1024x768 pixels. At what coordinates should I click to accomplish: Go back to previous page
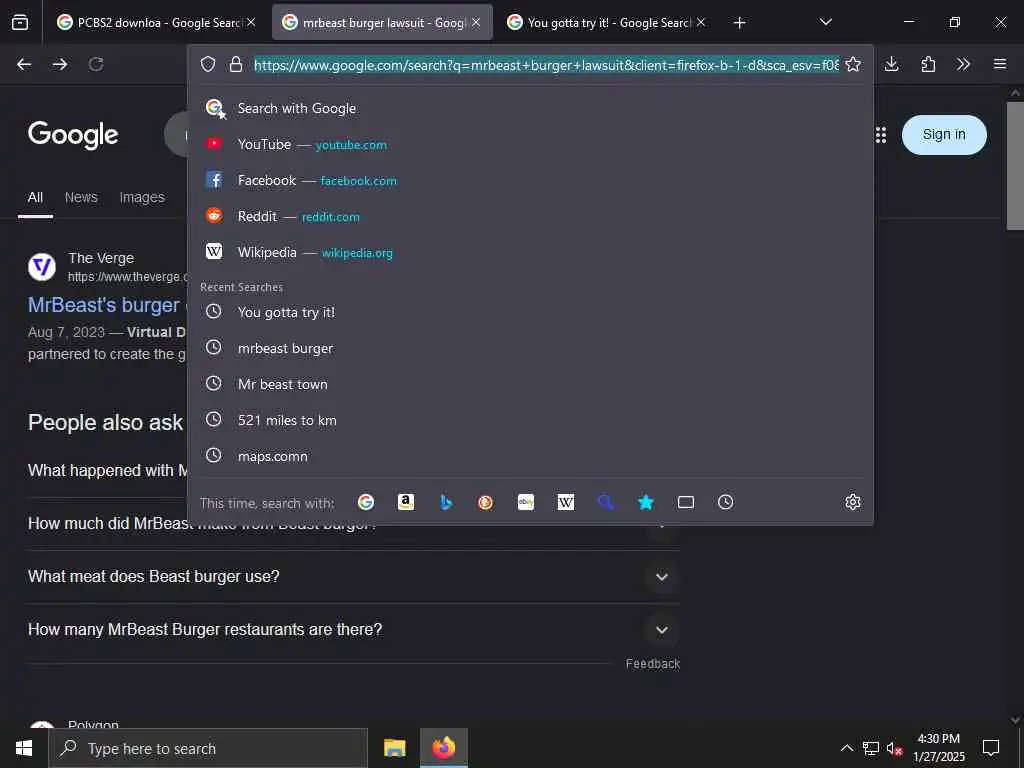(24, 64)
